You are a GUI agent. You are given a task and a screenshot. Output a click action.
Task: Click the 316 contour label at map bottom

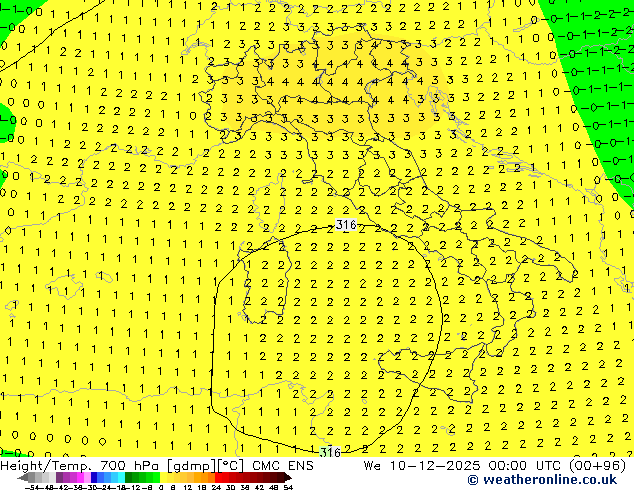coord(330,452)
